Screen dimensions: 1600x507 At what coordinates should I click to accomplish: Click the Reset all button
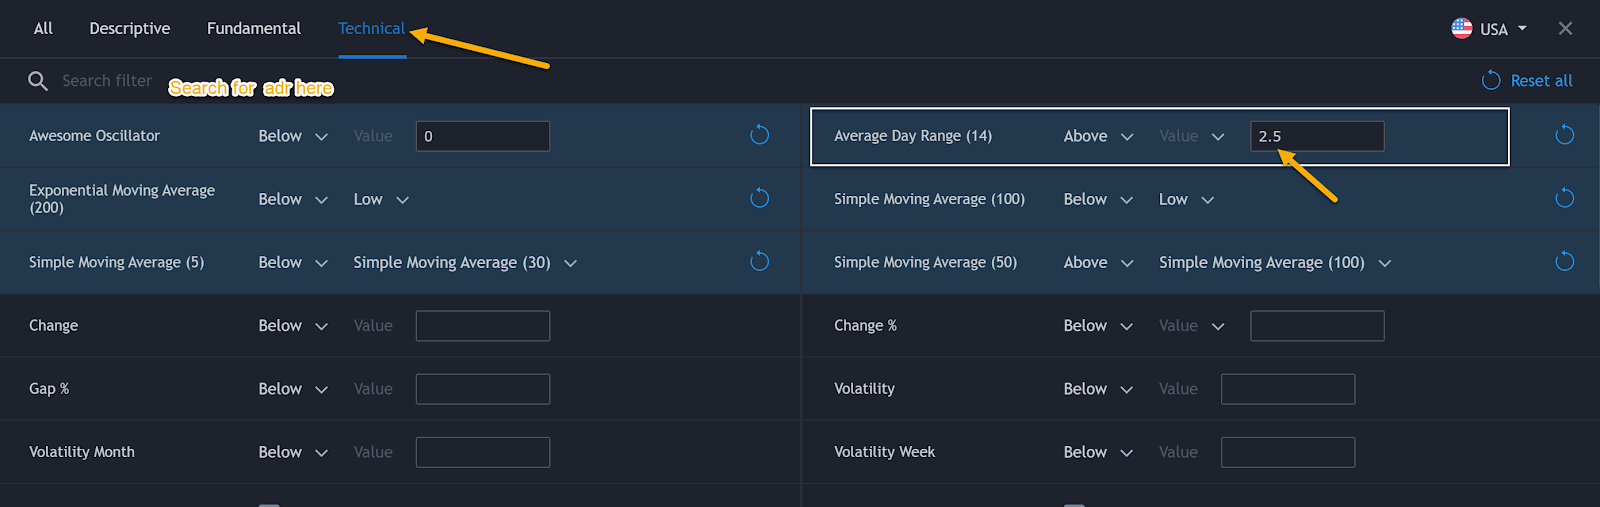(x=1527, y=81)
